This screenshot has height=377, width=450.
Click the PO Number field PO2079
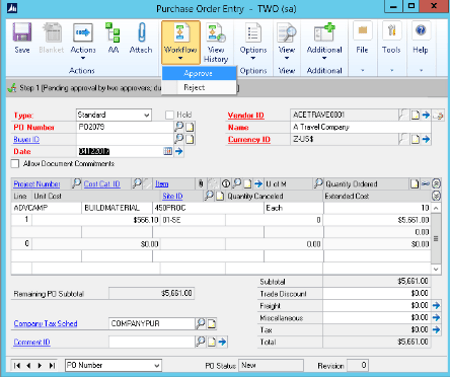(125, 127)
